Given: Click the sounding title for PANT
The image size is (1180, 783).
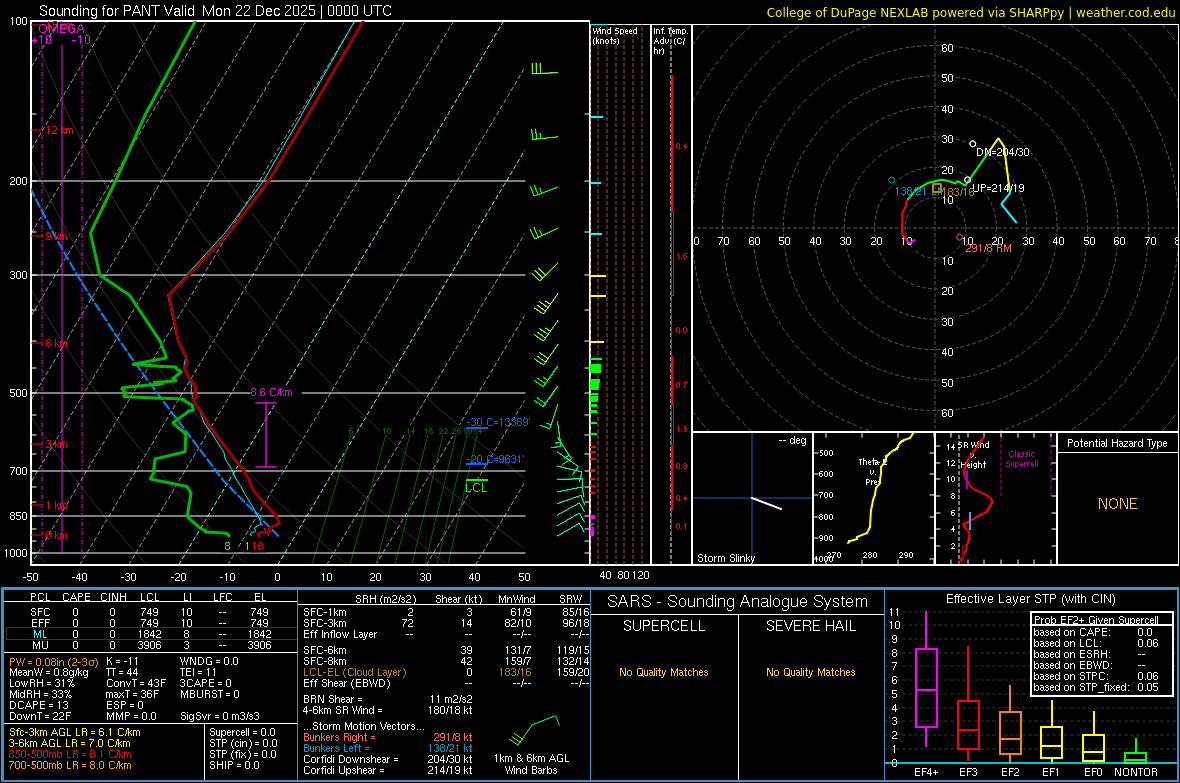Looking at the screenshot, I should coord(215,11).
